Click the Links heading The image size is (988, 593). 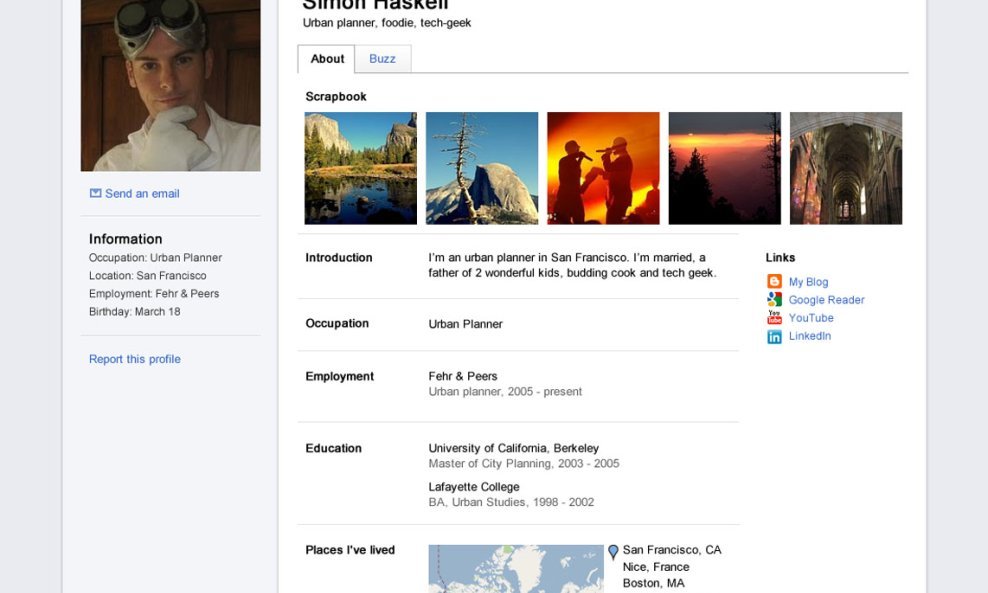780,257
